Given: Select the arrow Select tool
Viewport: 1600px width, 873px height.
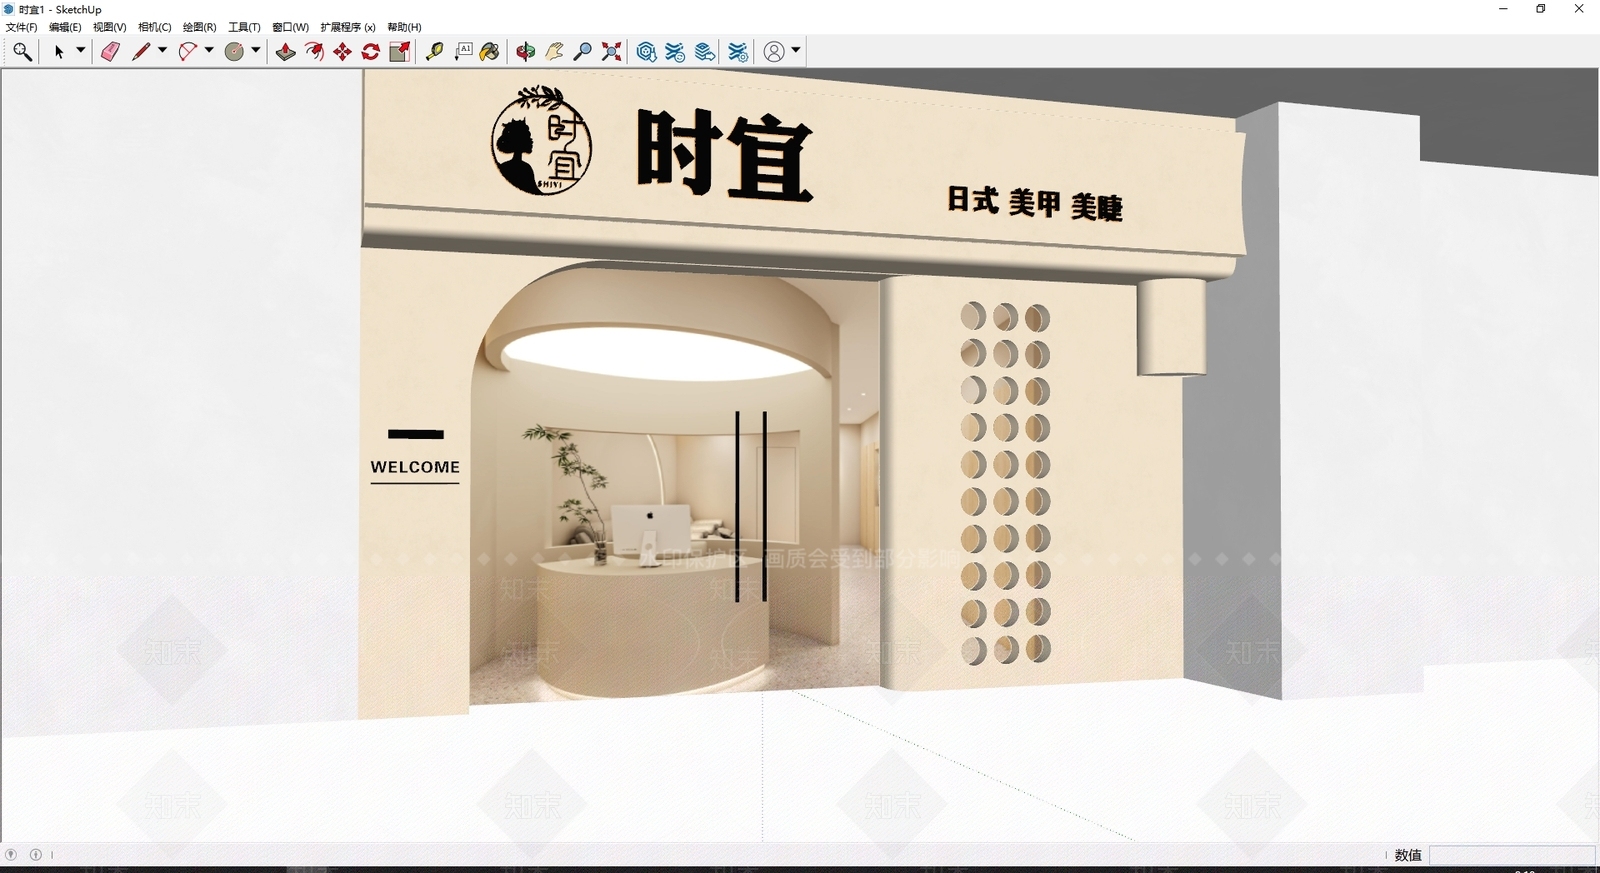Looking at the screenshot, I should tap(59, 52).
